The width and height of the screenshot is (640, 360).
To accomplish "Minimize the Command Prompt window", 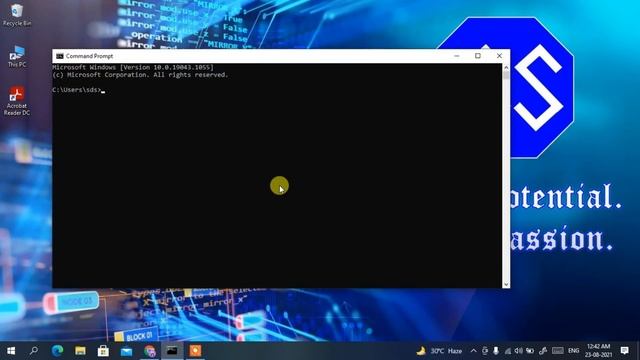I will coord(457,56).
